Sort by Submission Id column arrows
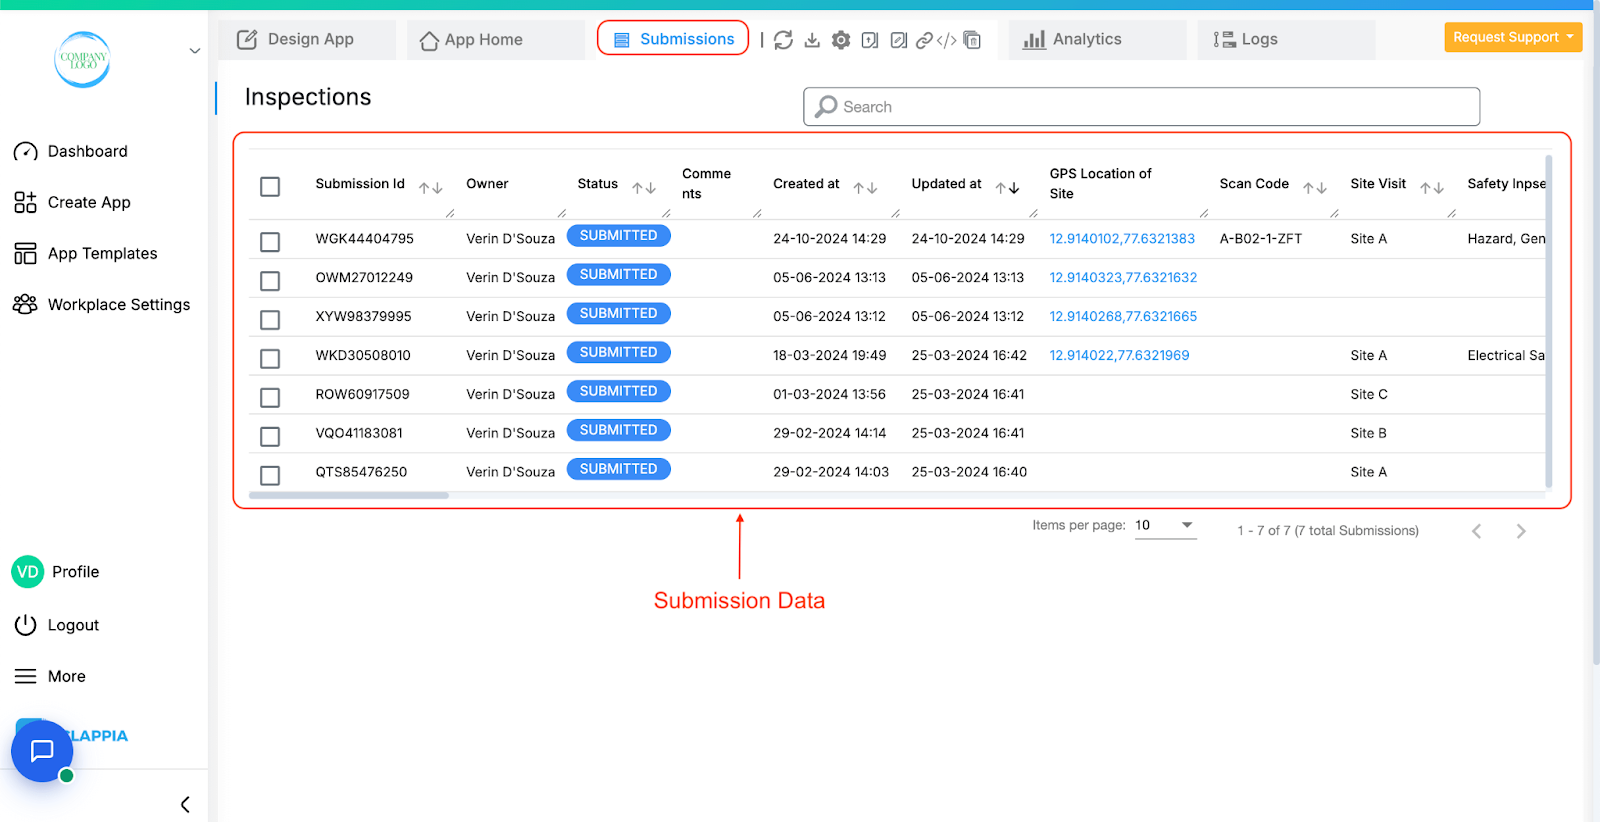The width and height of the screenshot is (1600, 822). [430, 187]
